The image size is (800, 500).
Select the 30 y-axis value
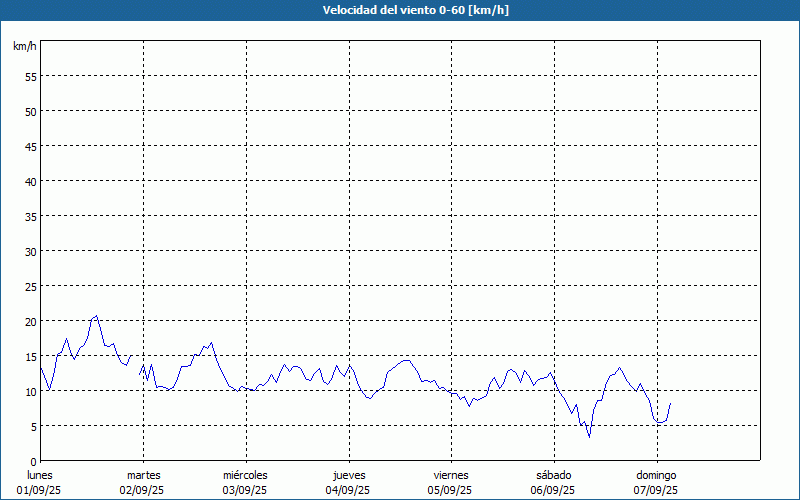point(31,252)
